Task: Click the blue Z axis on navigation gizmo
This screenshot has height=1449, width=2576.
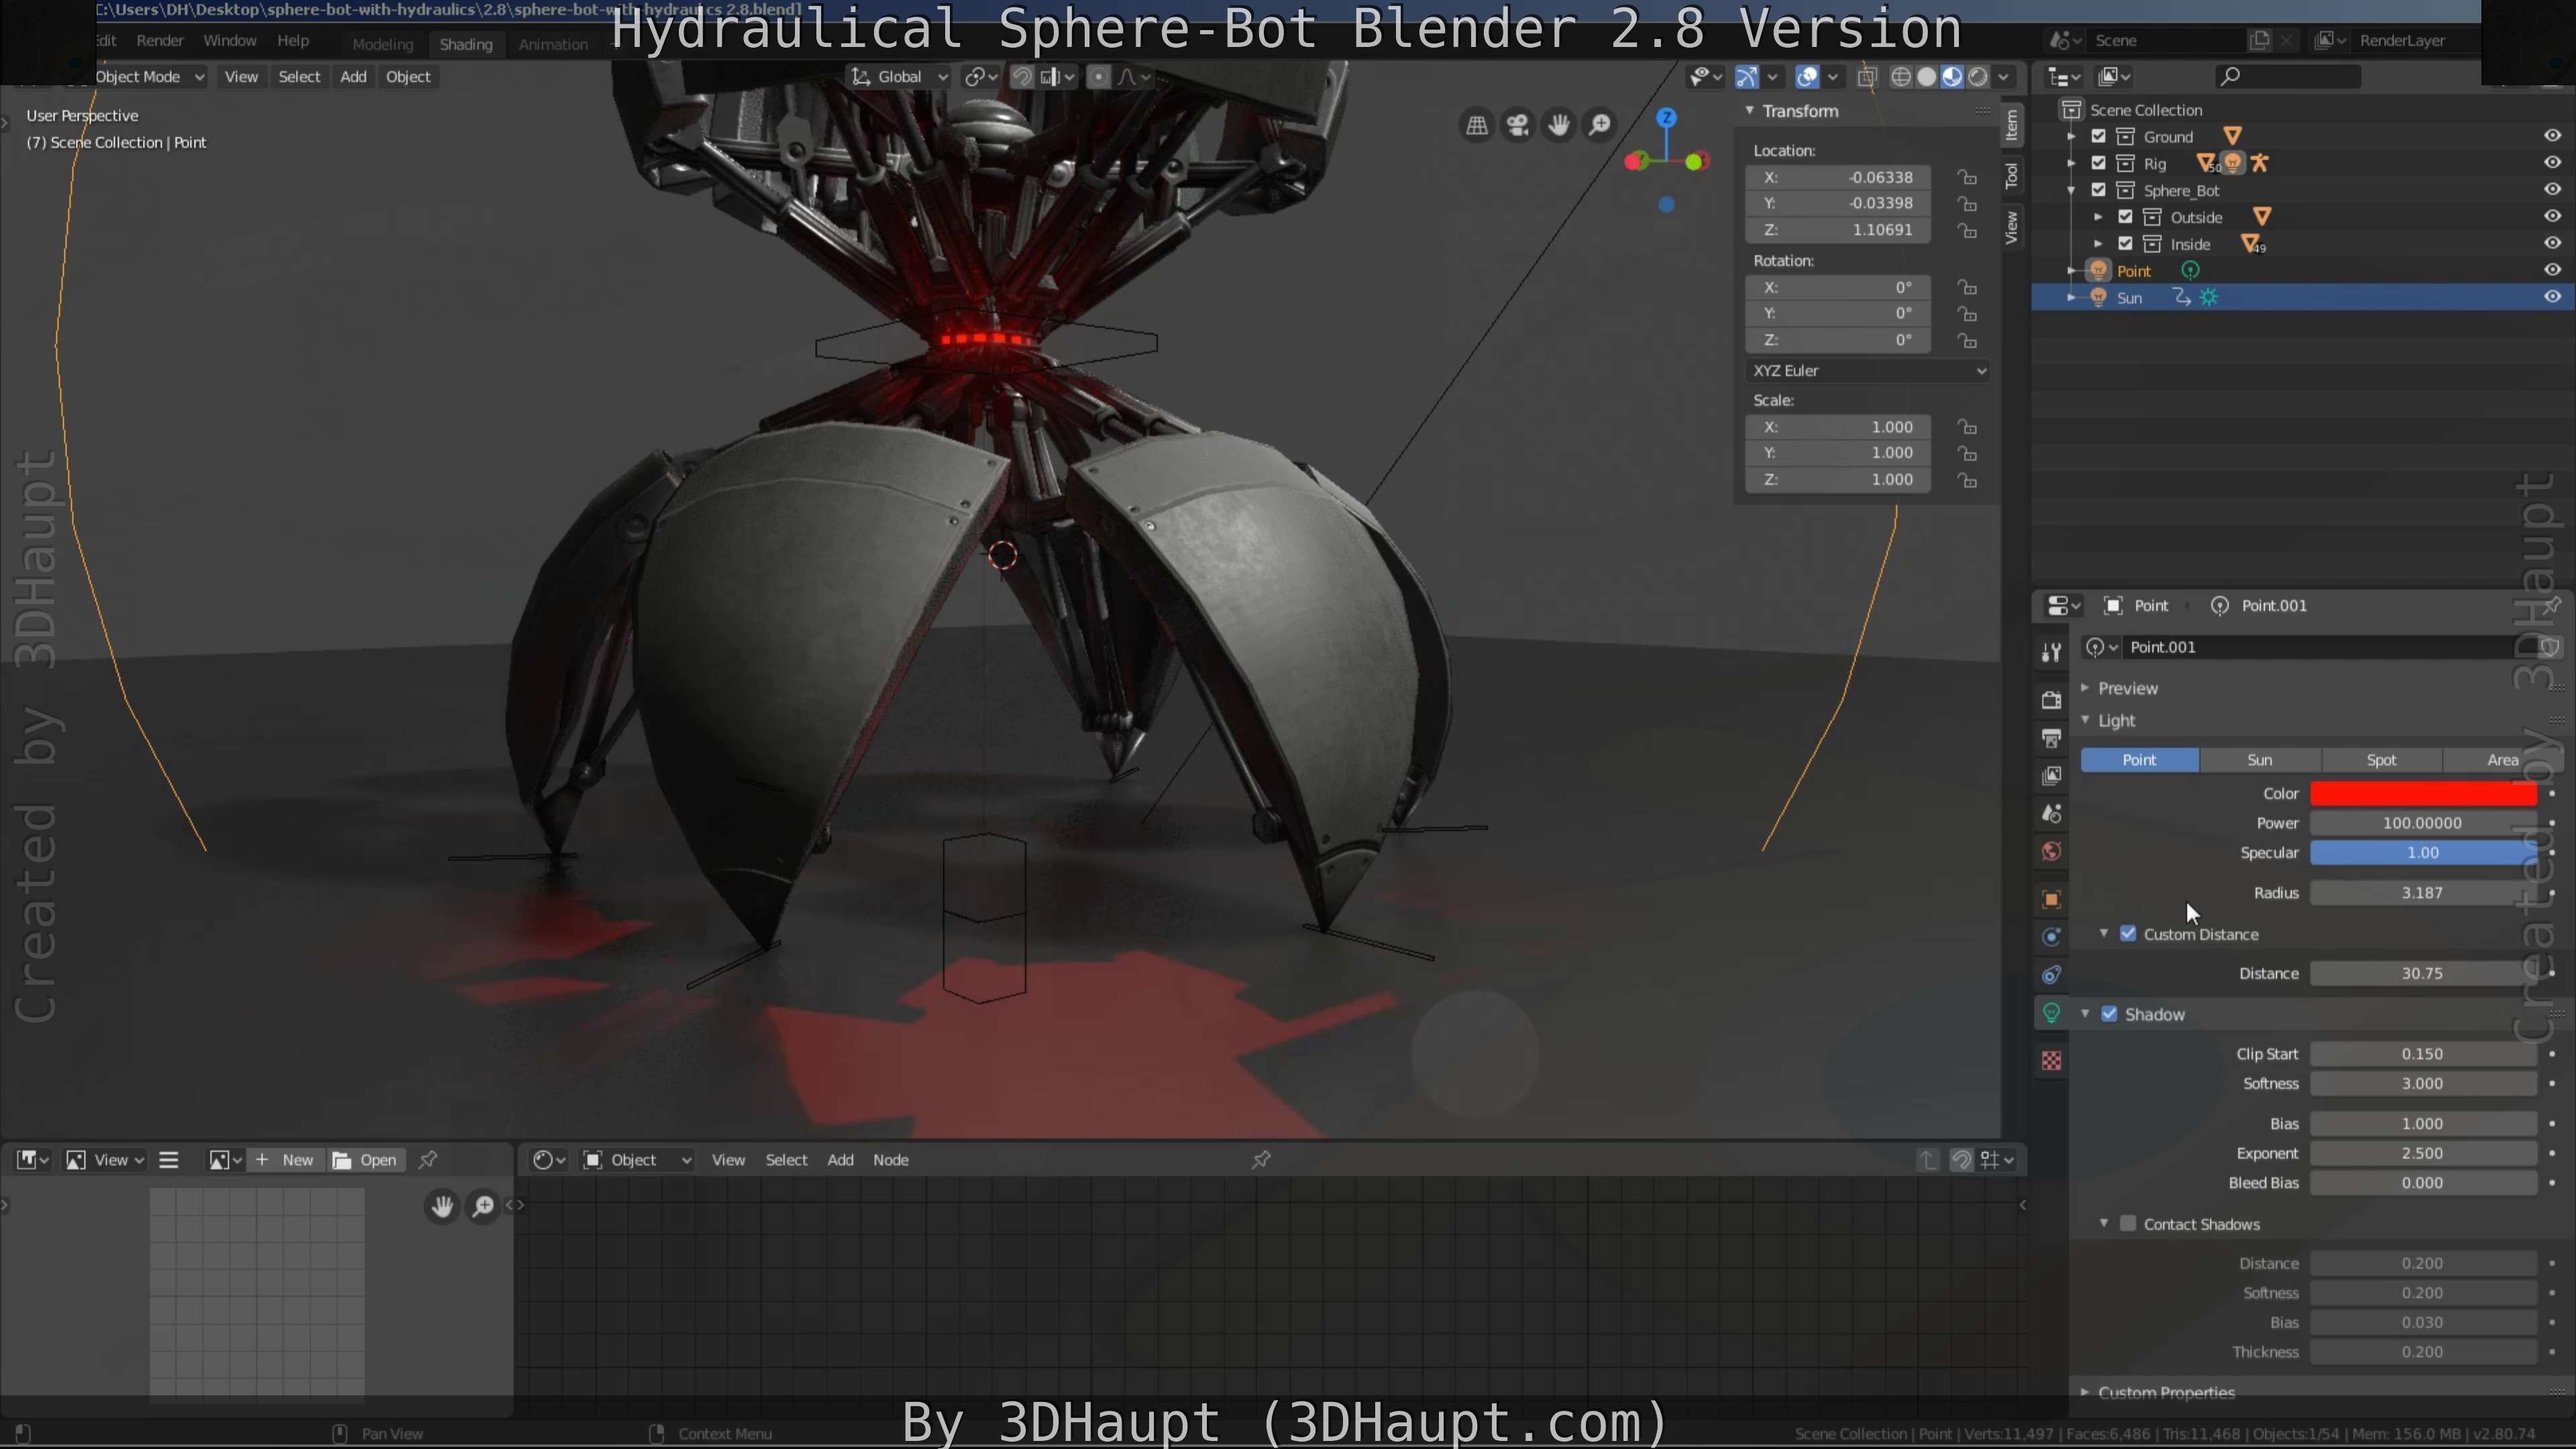Action: point(1666,118)
